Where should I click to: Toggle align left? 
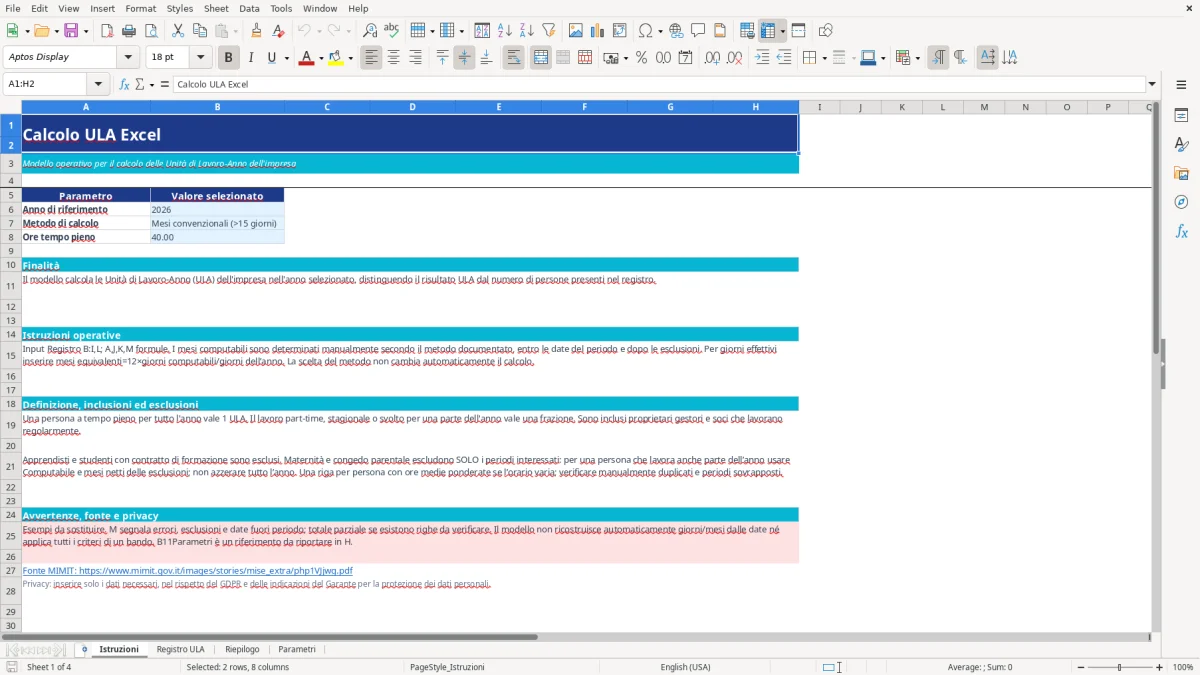371,58
